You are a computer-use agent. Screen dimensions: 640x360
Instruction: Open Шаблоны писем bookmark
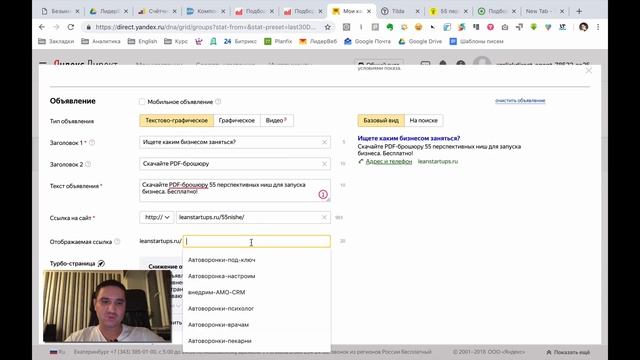(476, 41)
